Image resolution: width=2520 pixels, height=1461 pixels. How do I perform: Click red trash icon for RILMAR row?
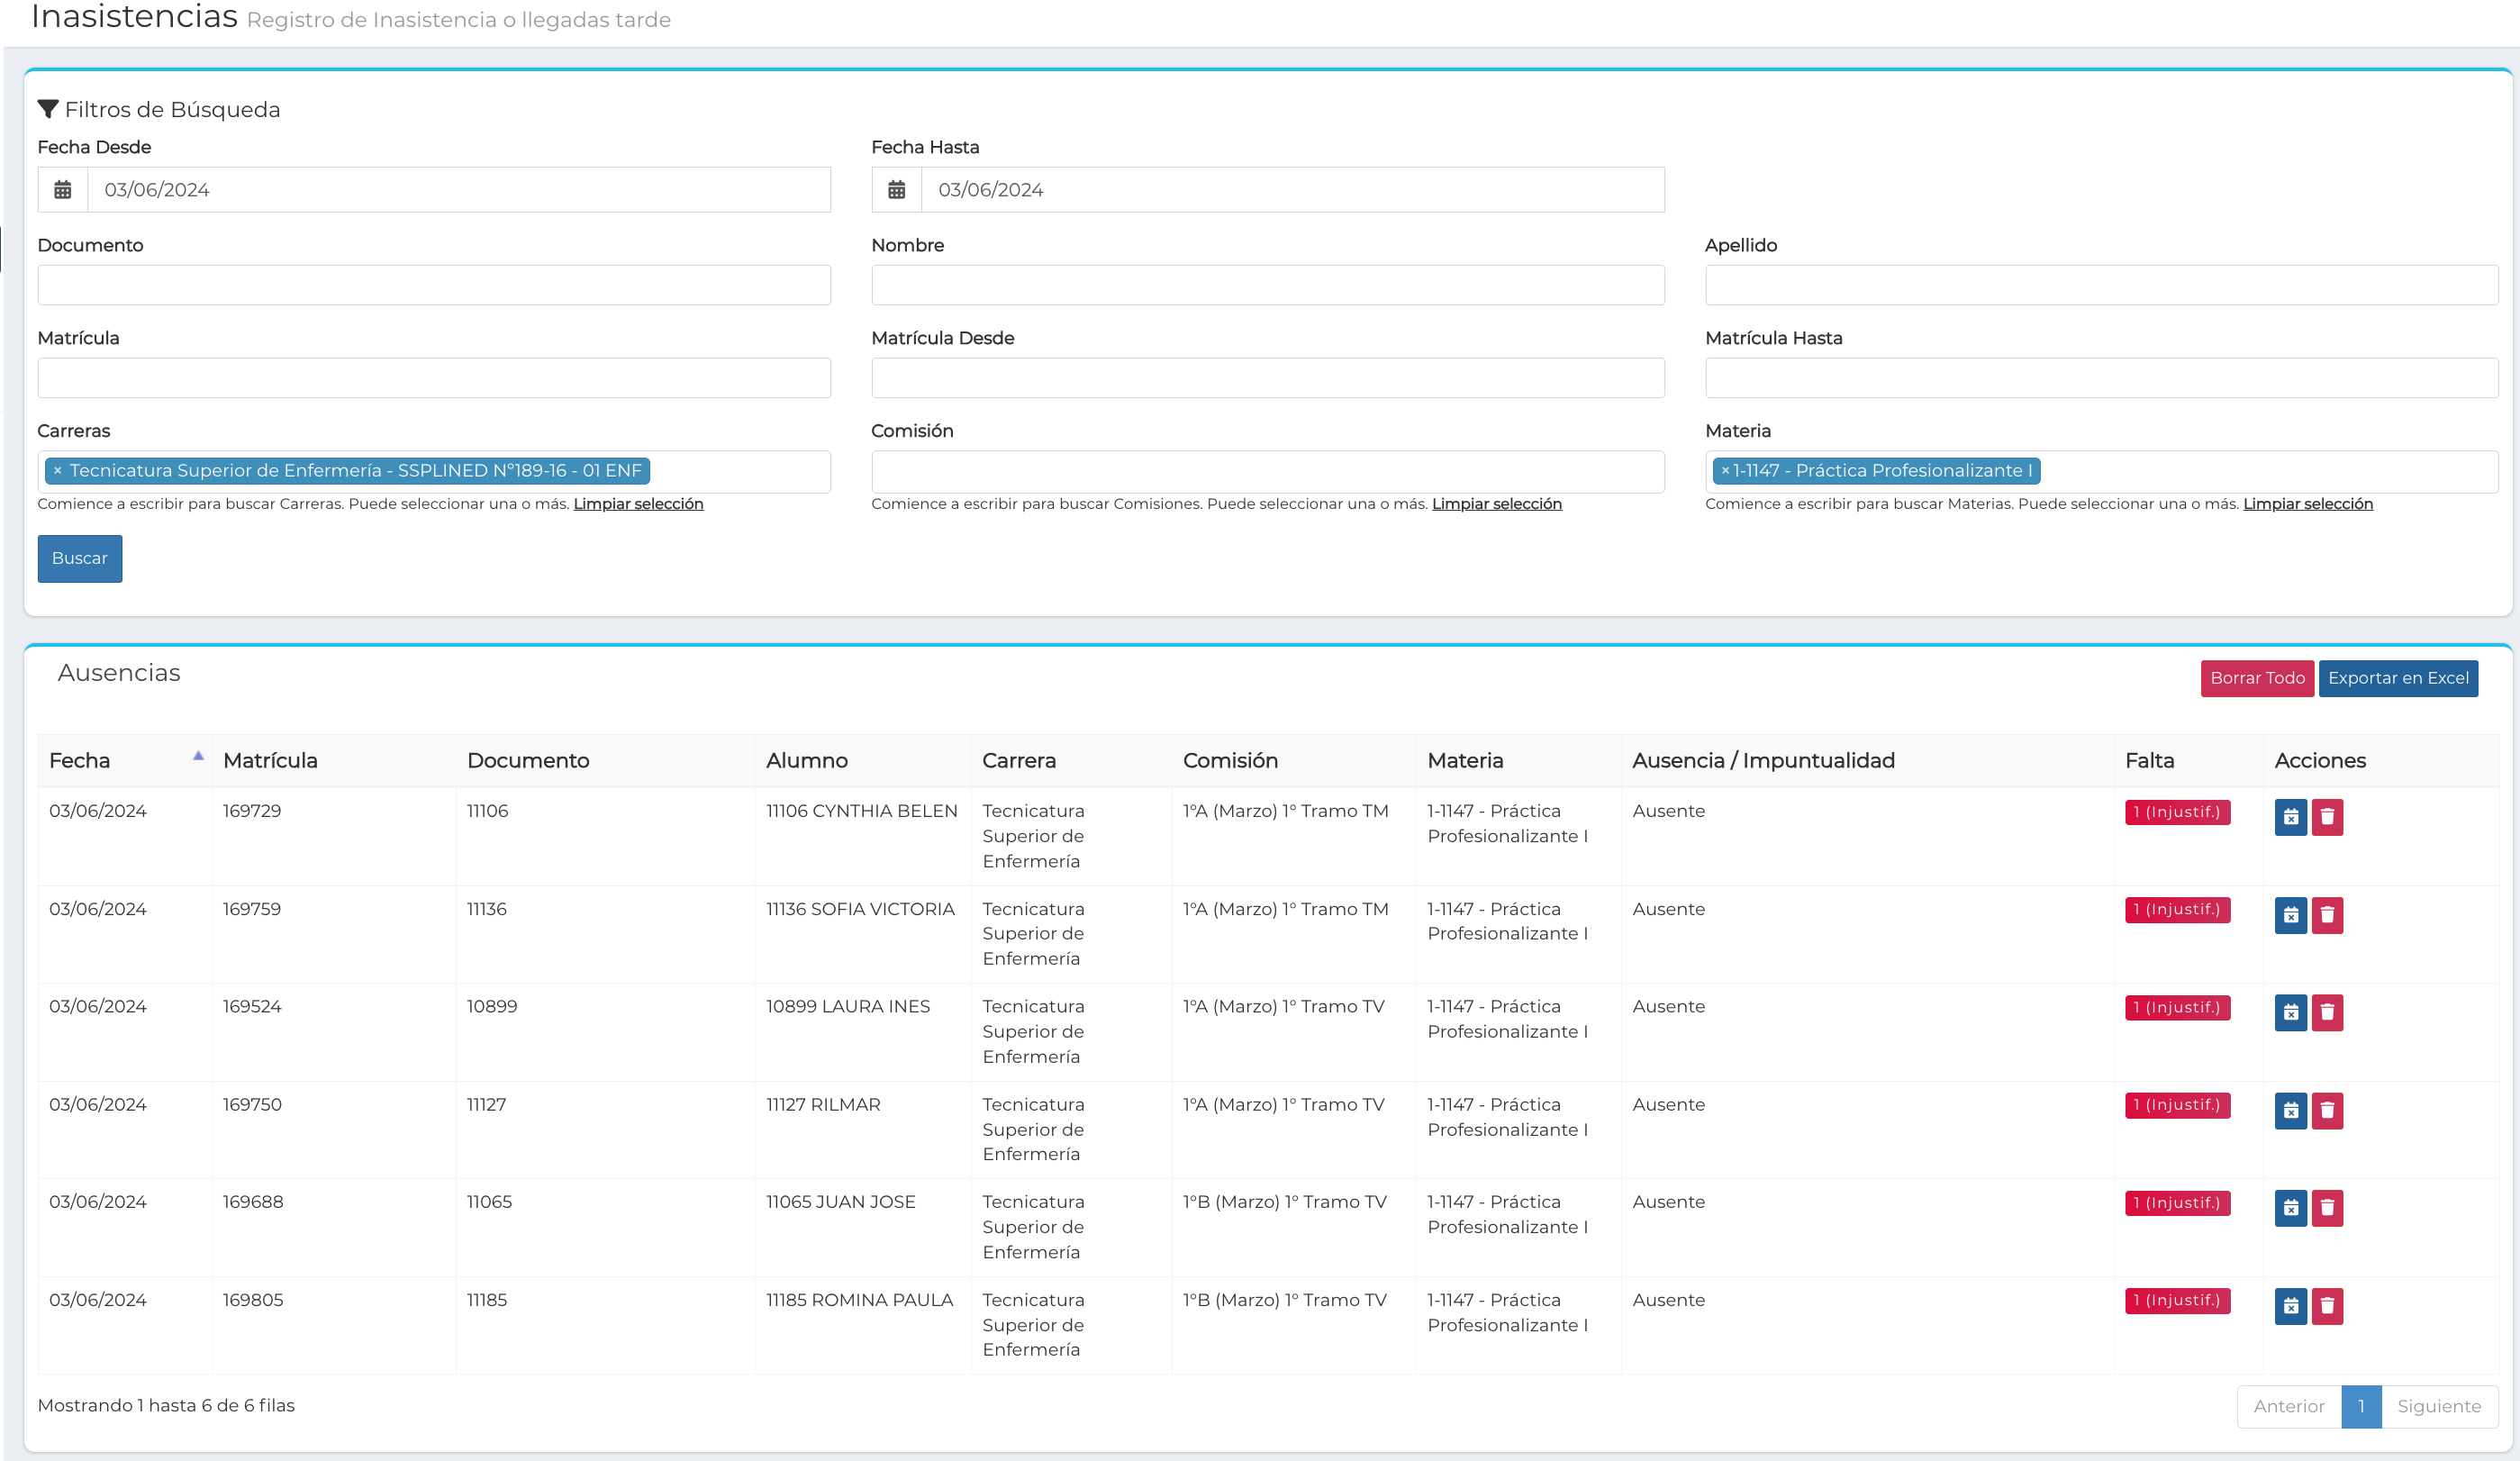coord(2327,1110)
